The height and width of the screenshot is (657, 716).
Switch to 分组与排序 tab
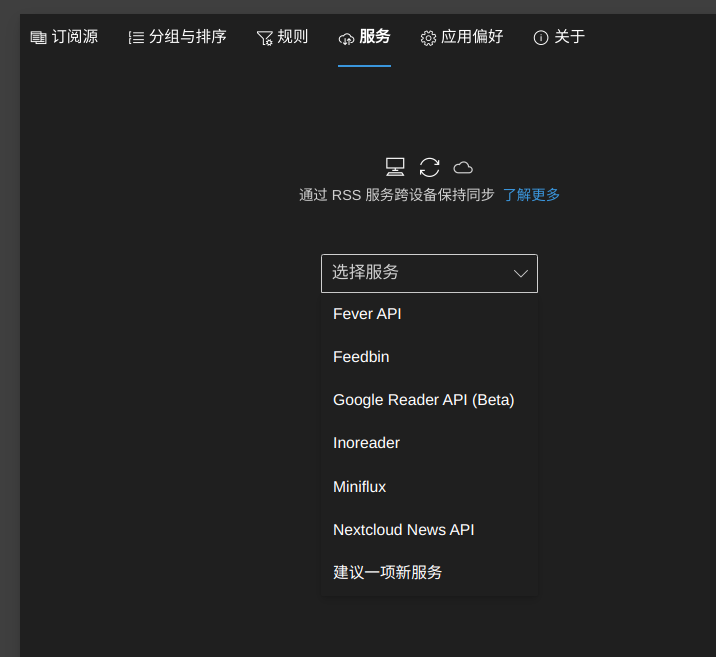pyautogui.click(x=177, y=37)
